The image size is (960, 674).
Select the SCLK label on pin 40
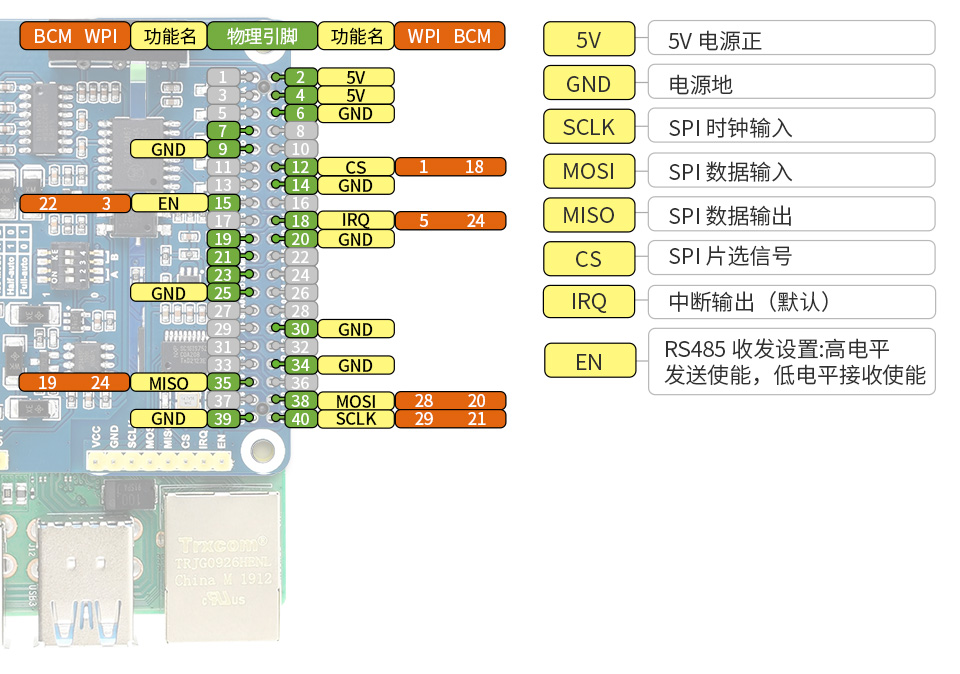pos(355,419)
